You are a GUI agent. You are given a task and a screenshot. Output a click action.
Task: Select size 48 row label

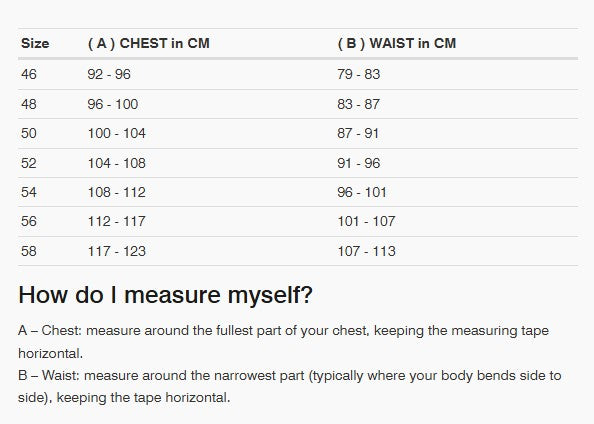click(29, 104)
